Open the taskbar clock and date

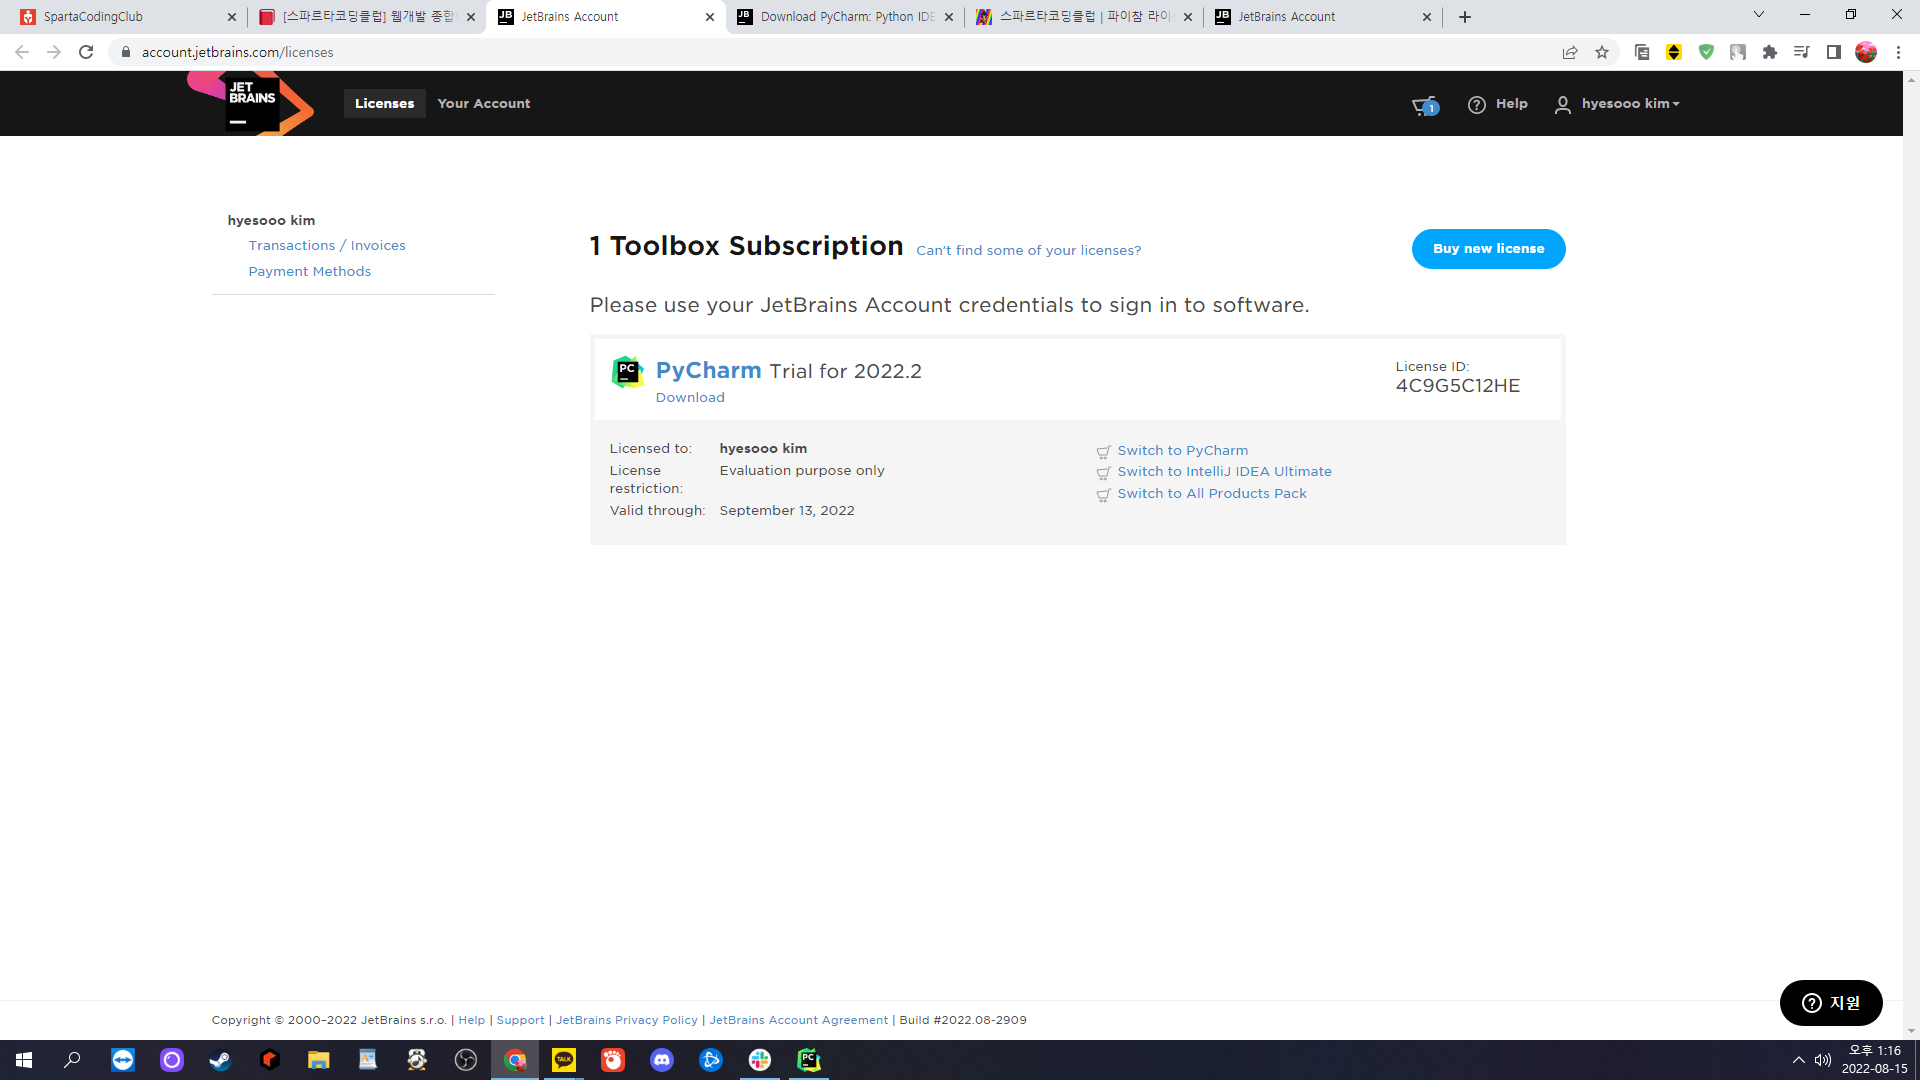click(1874, 1060)
